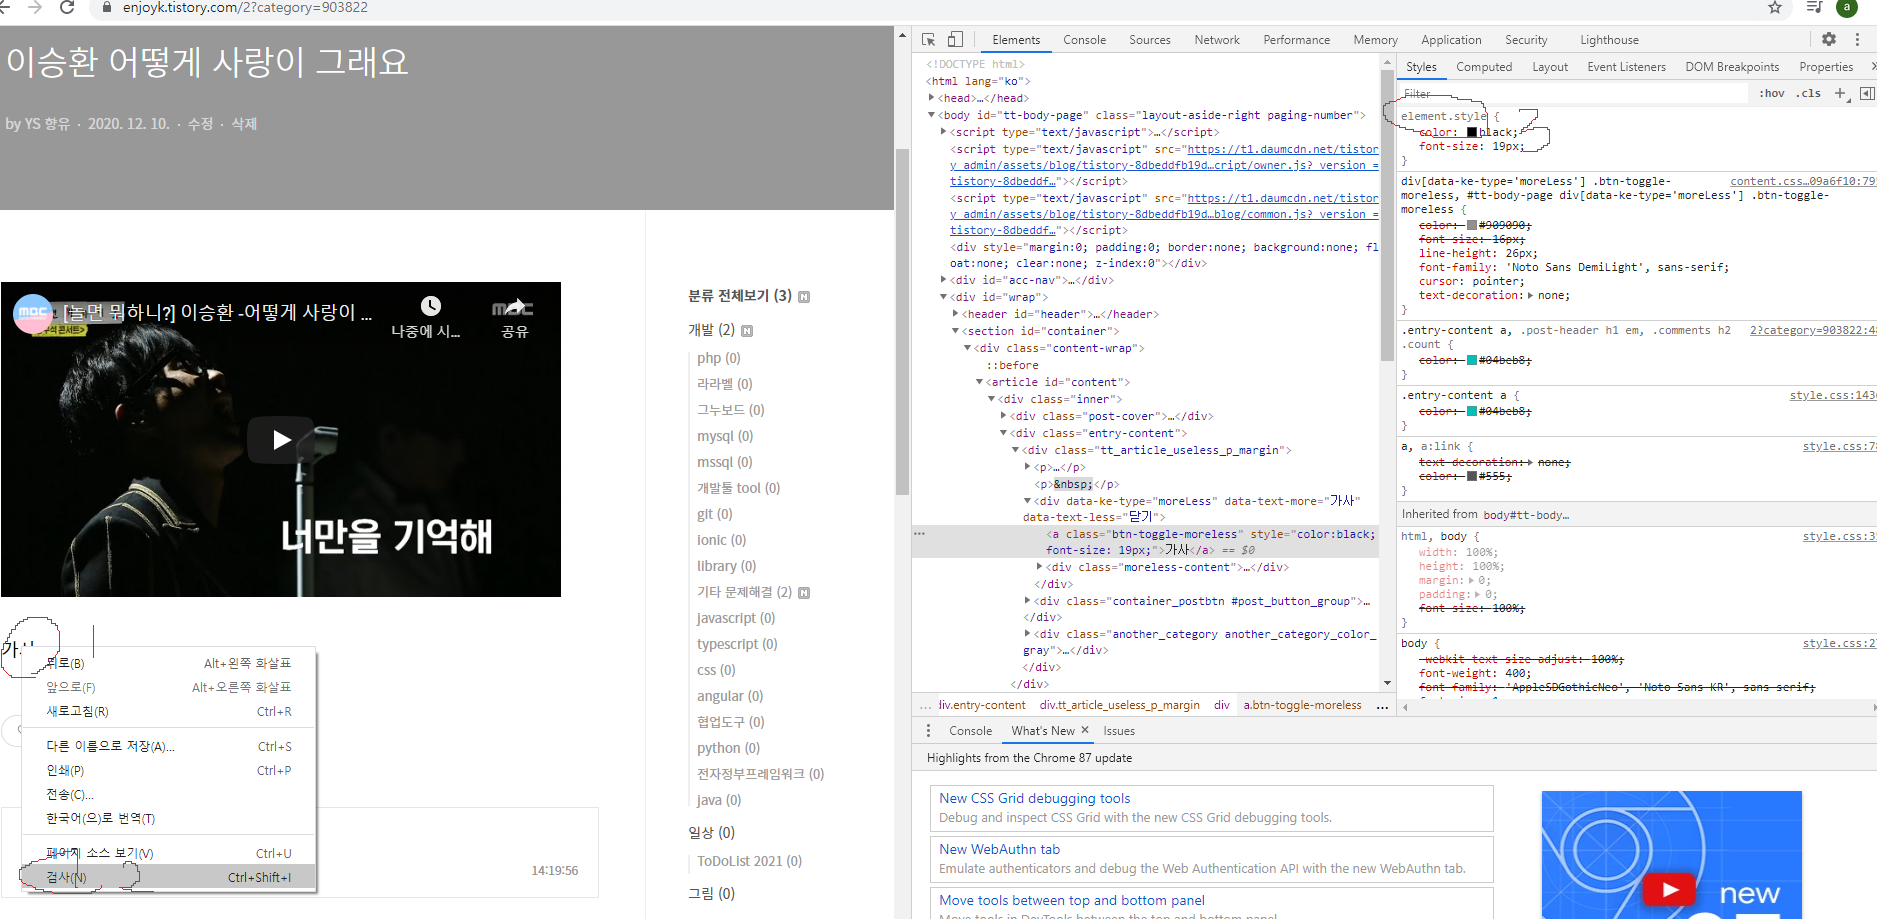Choose 인쇄(P) in the context menu

click(x=169, y=770)
